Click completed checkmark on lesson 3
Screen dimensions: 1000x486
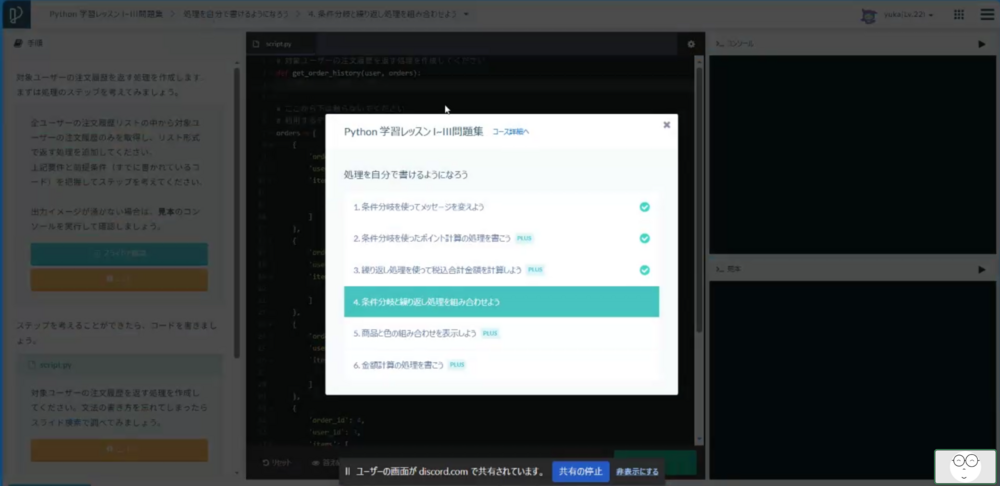(x=645, y=270)
